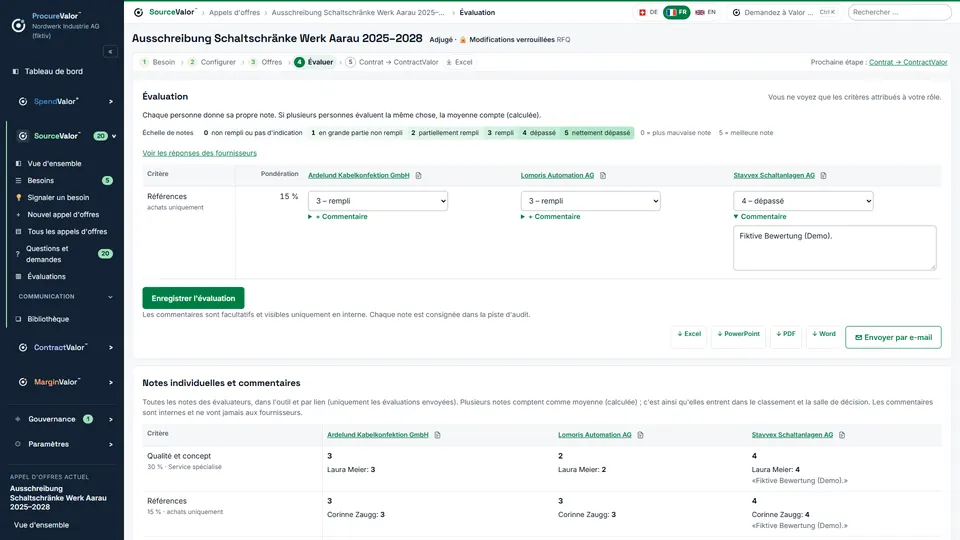The image size is (960, 540).
Task: Click the ProcureValor logo icon
Action: (18, 25)
